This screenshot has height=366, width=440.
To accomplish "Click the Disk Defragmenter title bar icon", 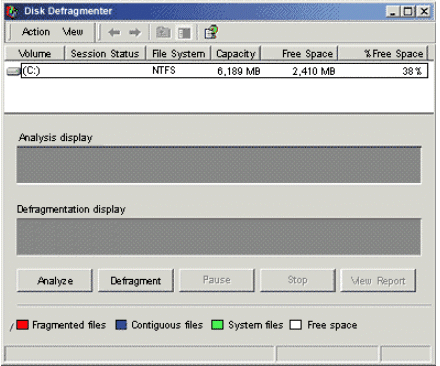I will [12, 11].
